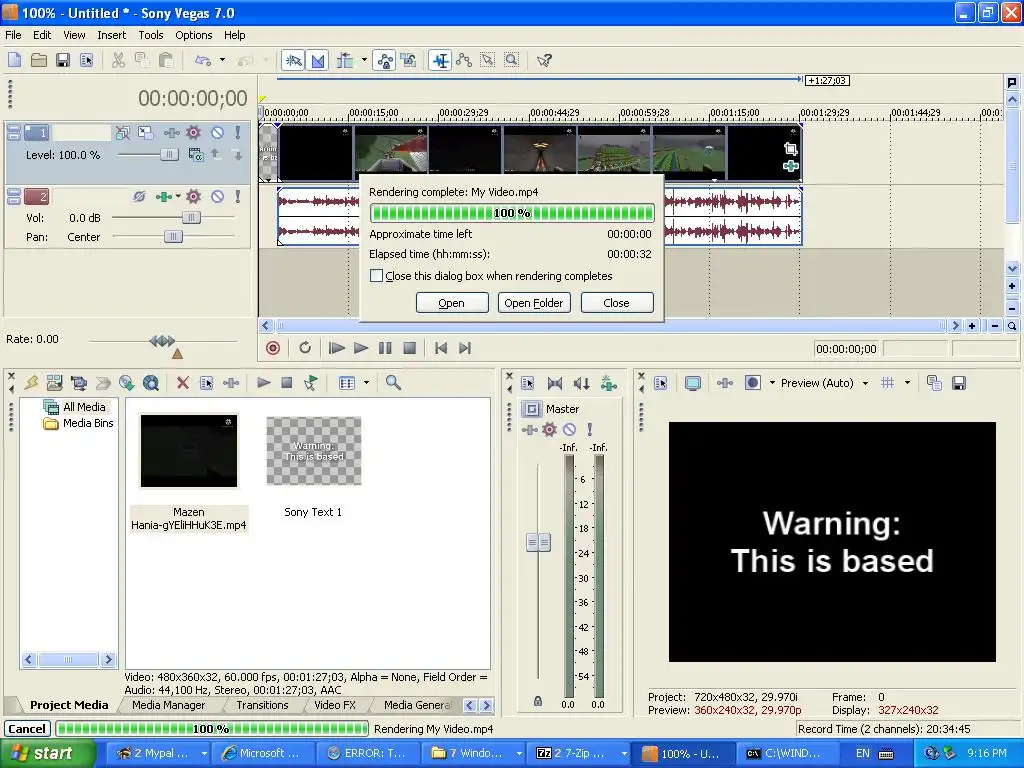Open a project with folder icon

39,61
